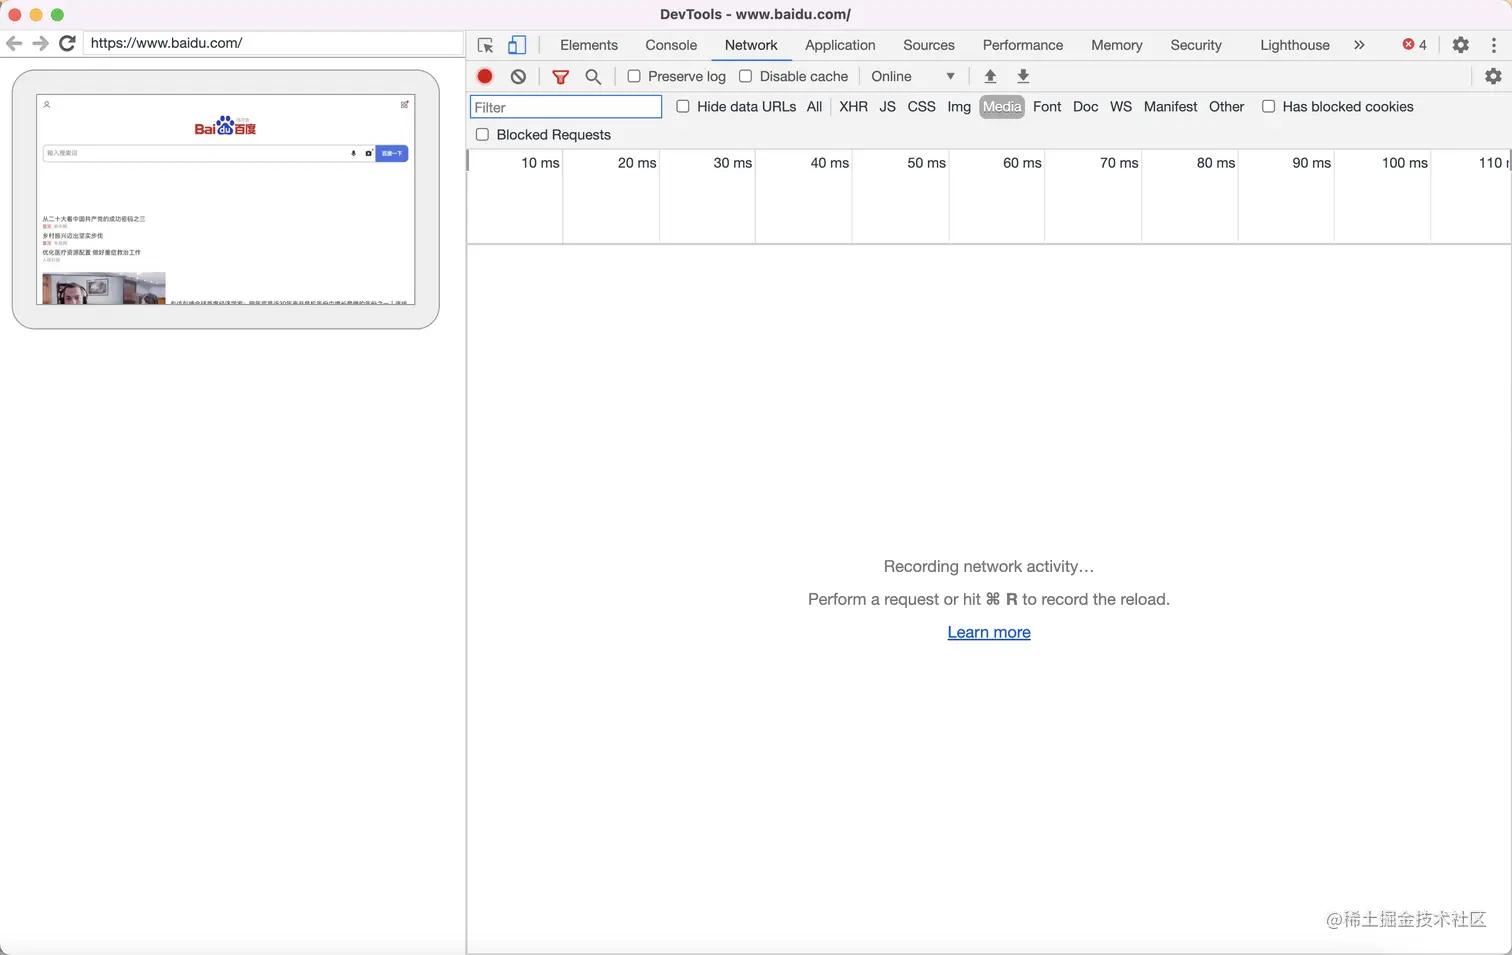1512x955 pixels.
Task: Open the Security tab
Action: (1196, 45)
